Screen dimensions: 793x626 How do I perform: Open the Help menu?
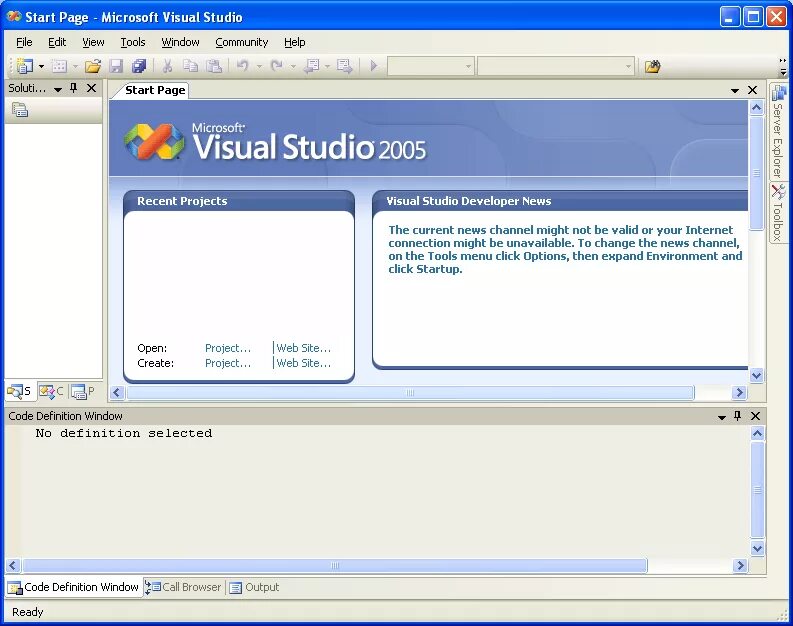coord(294,42)
